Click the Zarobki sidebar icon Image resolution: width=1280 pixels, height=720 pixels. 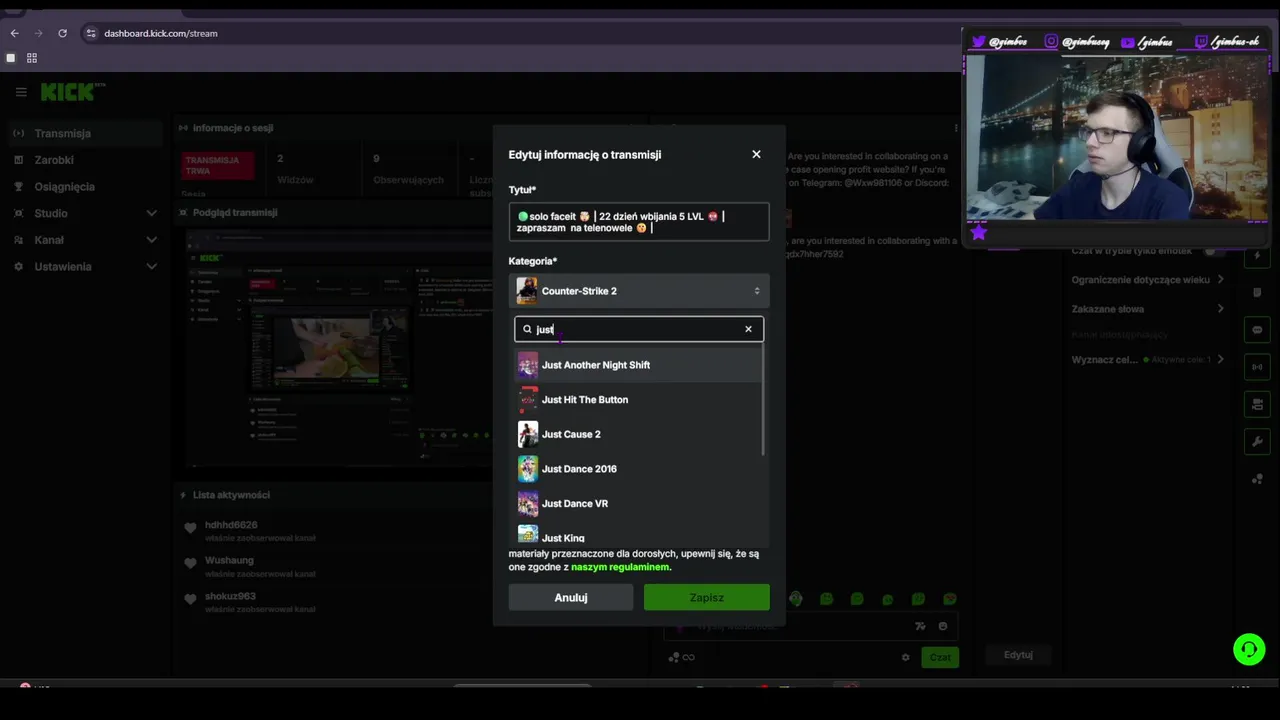[19, 160]
